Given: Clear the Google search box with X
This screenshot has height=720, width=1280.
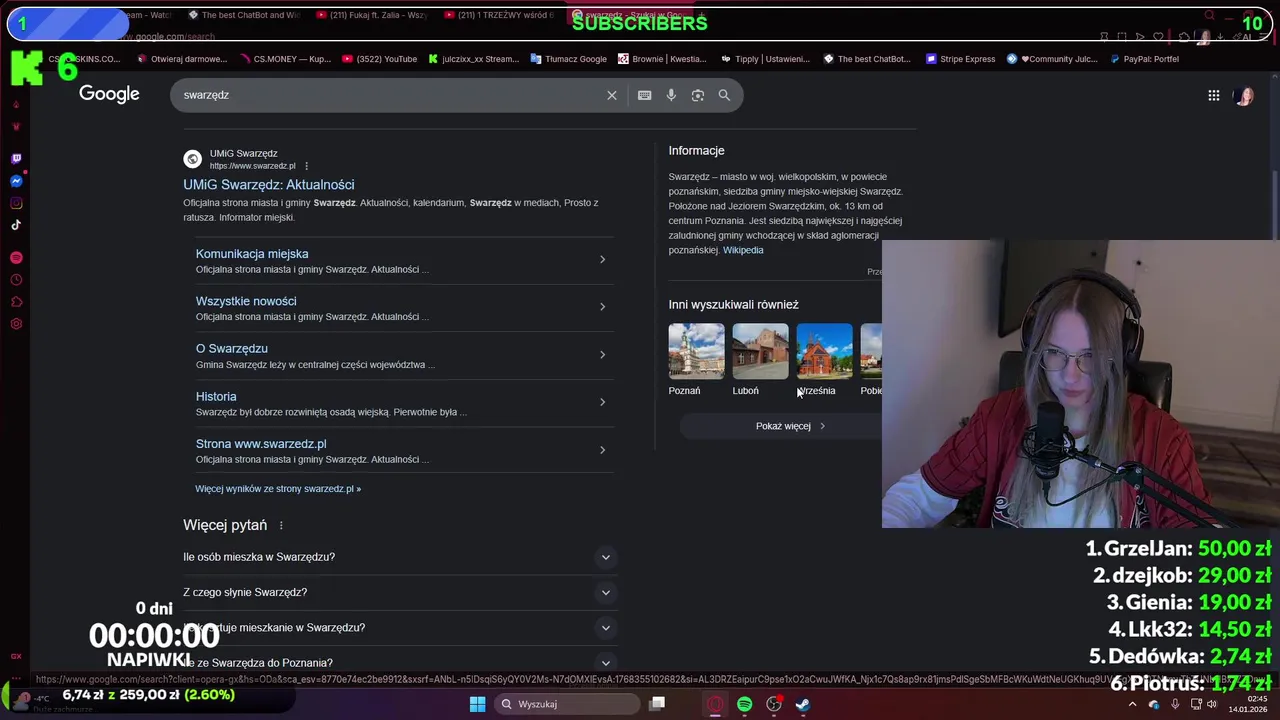Looking at the screenshot, I should pyautogui.click(x=612, y=95).
